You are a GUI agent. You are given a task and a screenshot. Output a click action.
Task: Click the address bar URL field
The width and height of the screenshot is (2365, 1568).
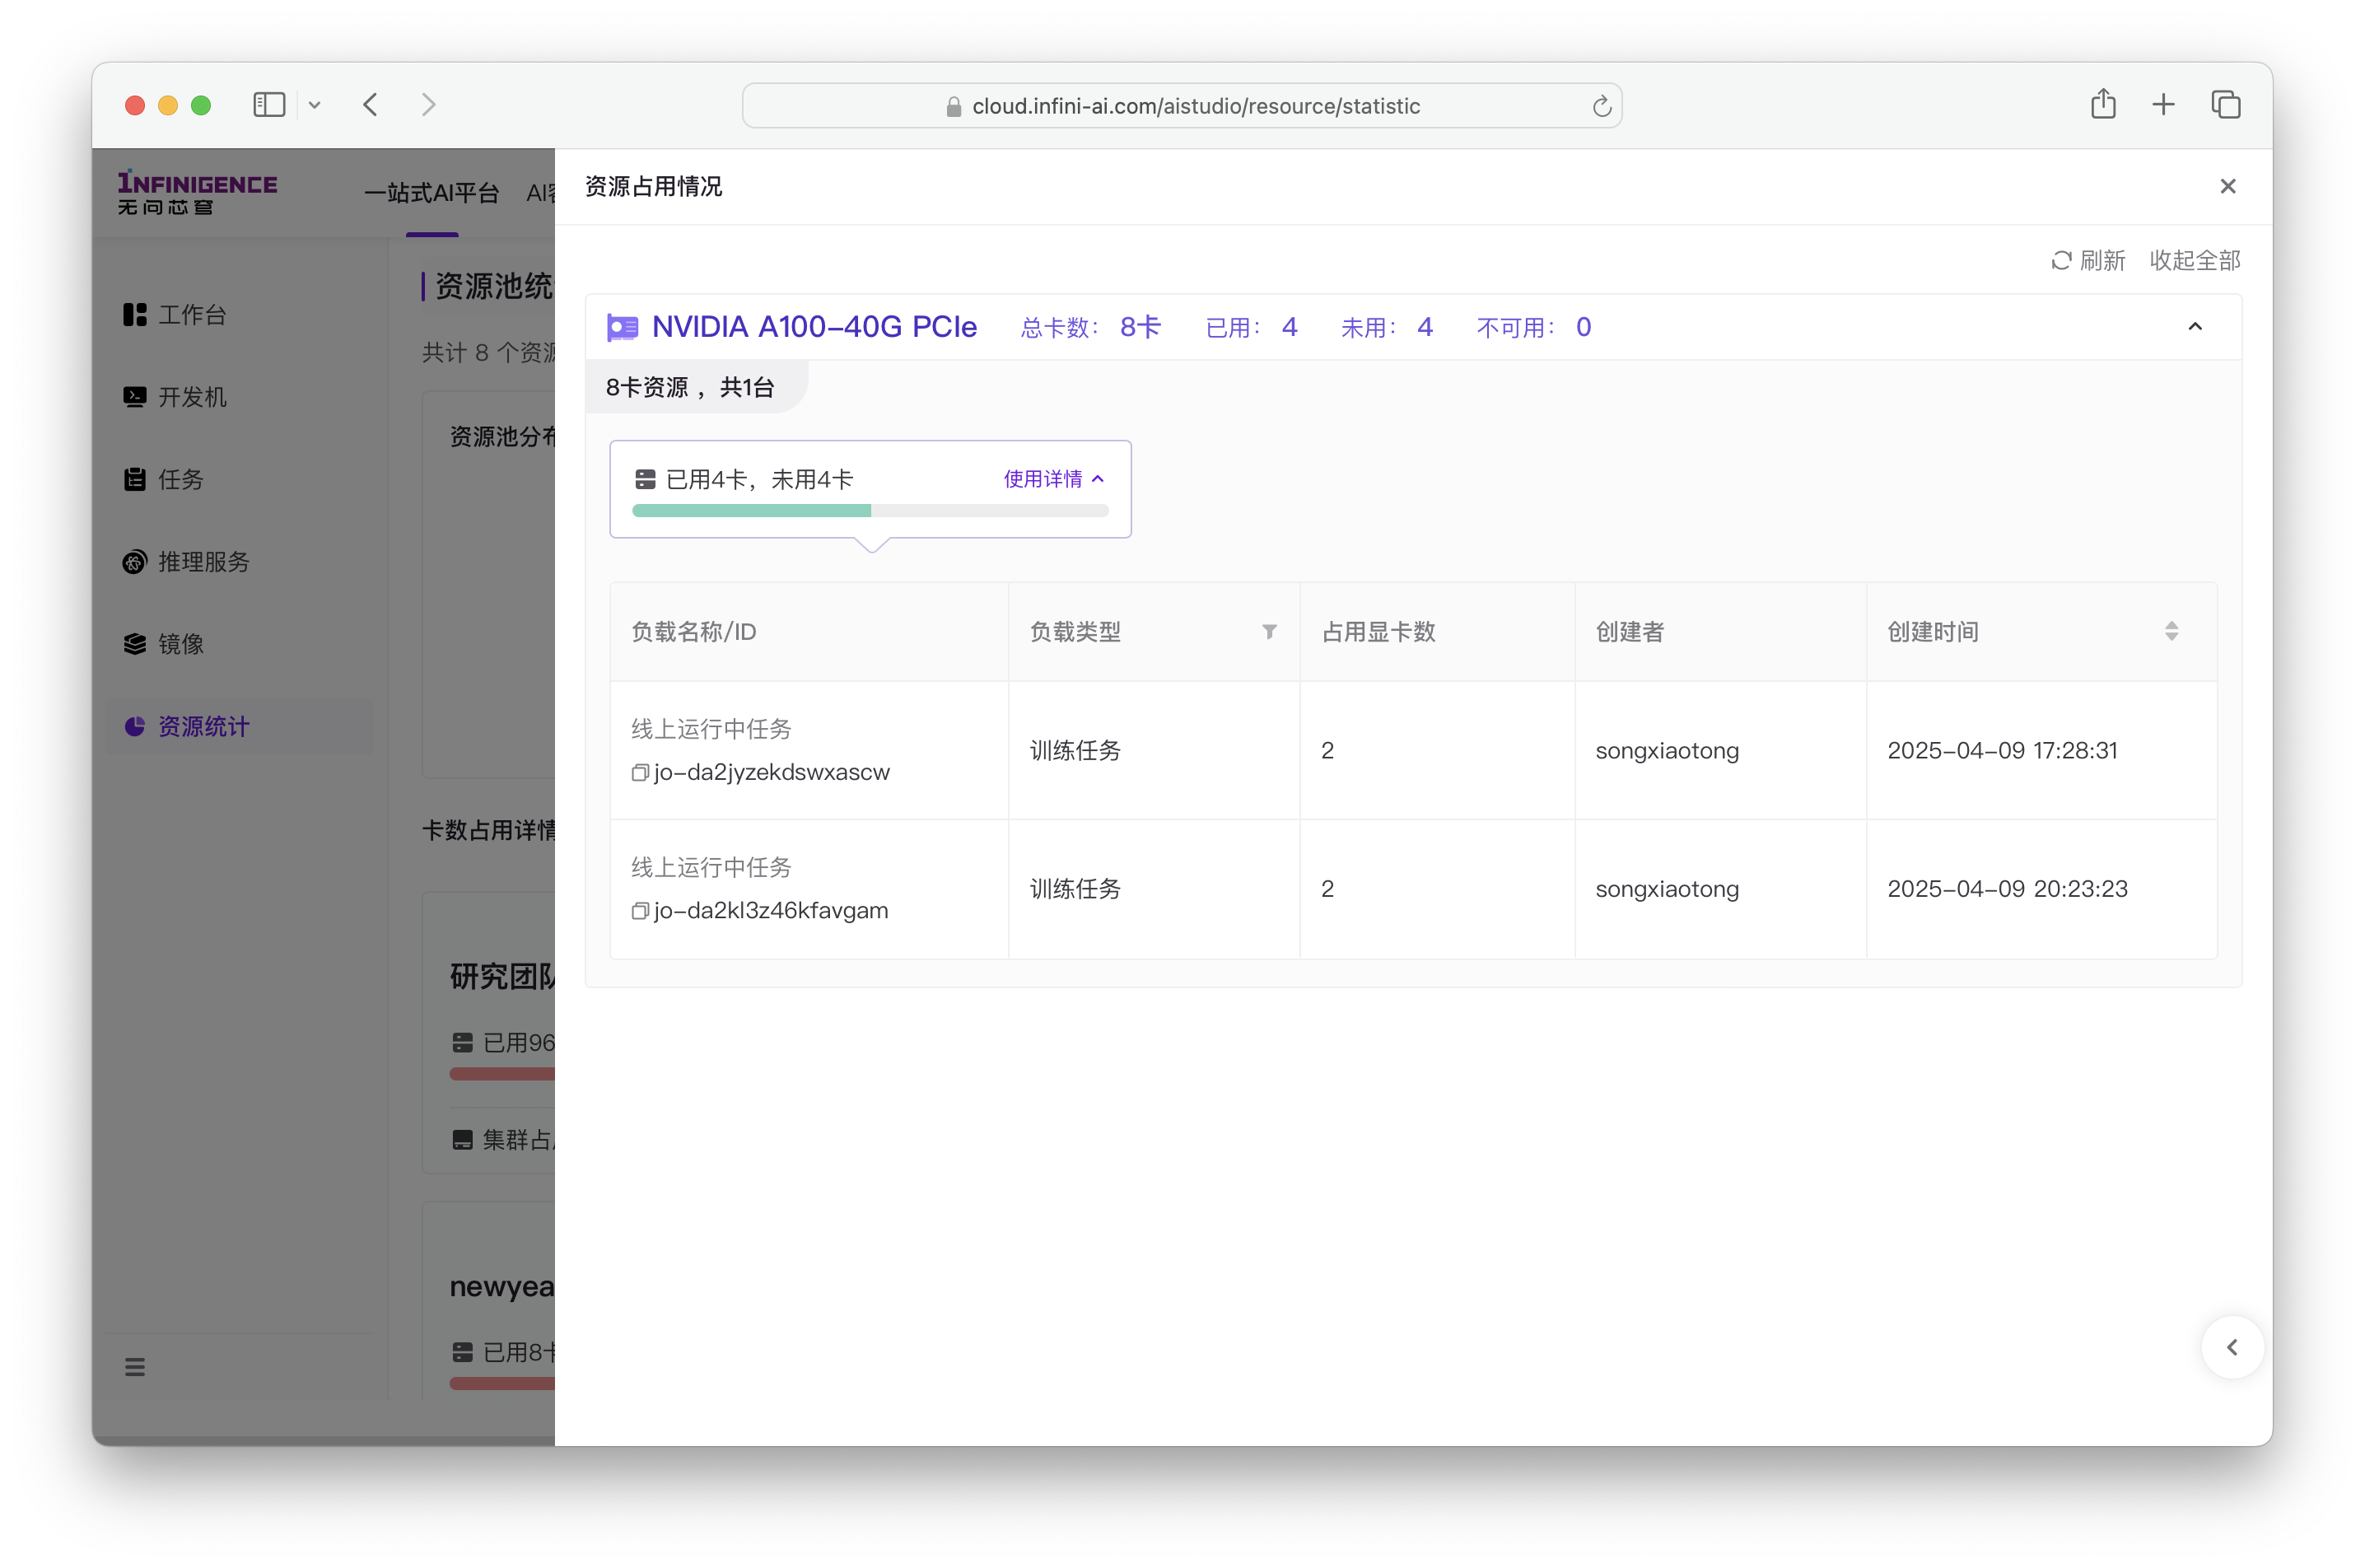(1181, 106)
